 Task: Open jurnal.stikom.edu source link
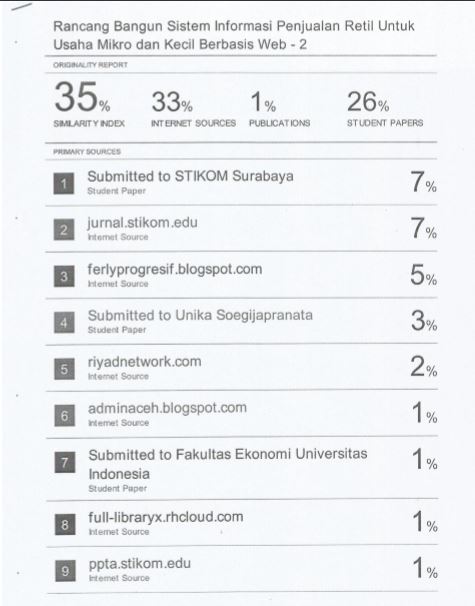(142, 223)
